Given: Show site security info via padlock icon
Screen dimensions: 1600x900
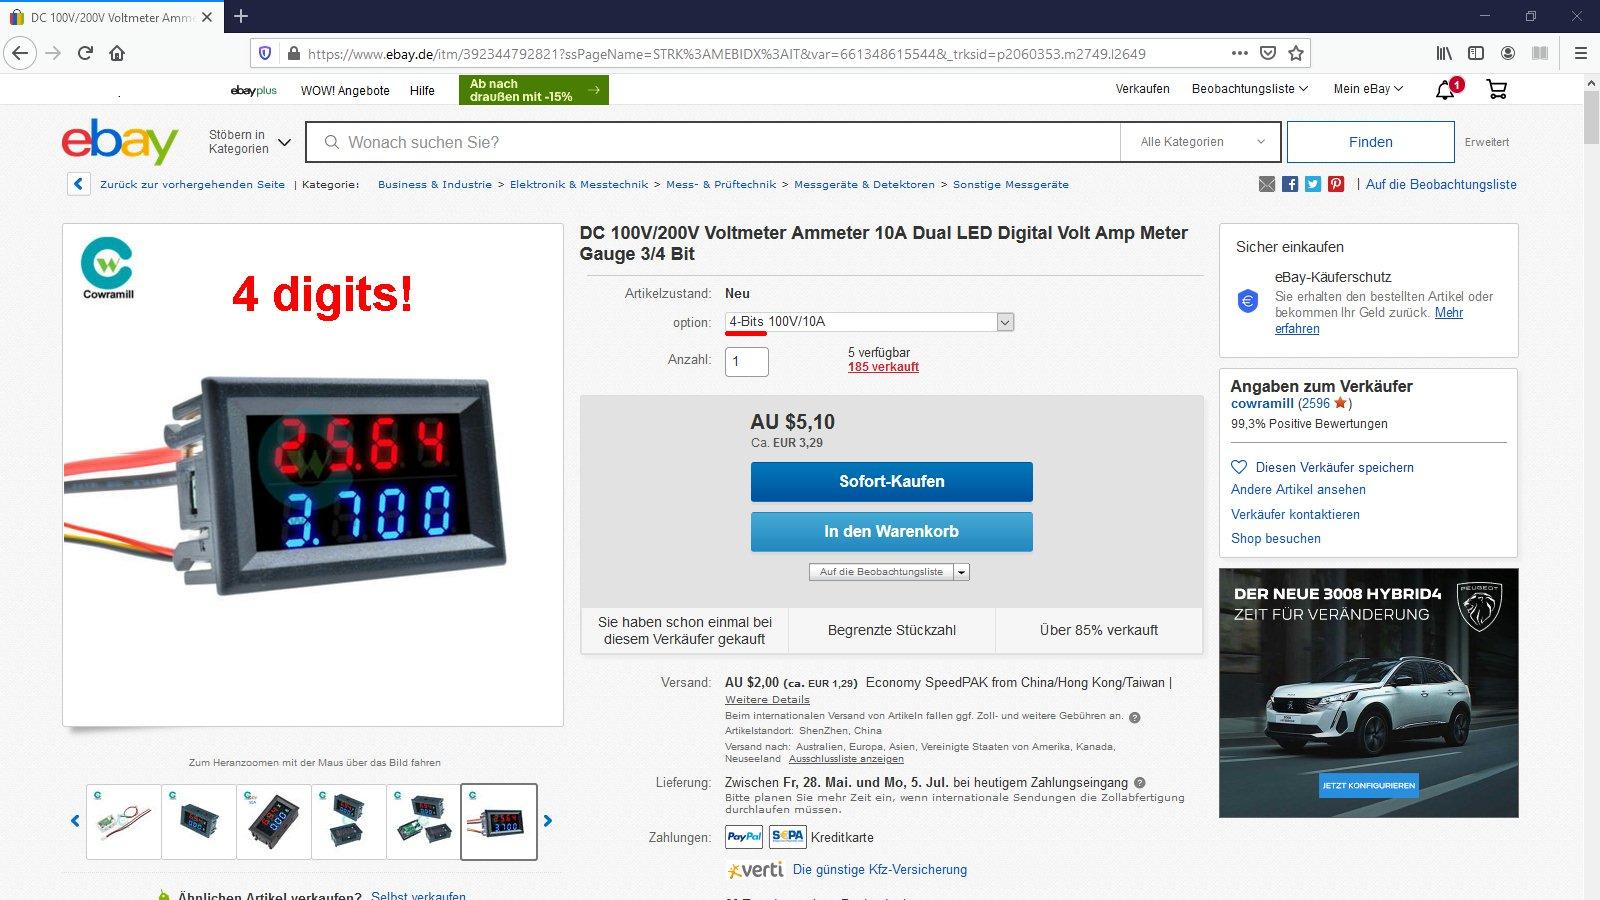Looking at the screenshot, I should (x=293, y=53).
